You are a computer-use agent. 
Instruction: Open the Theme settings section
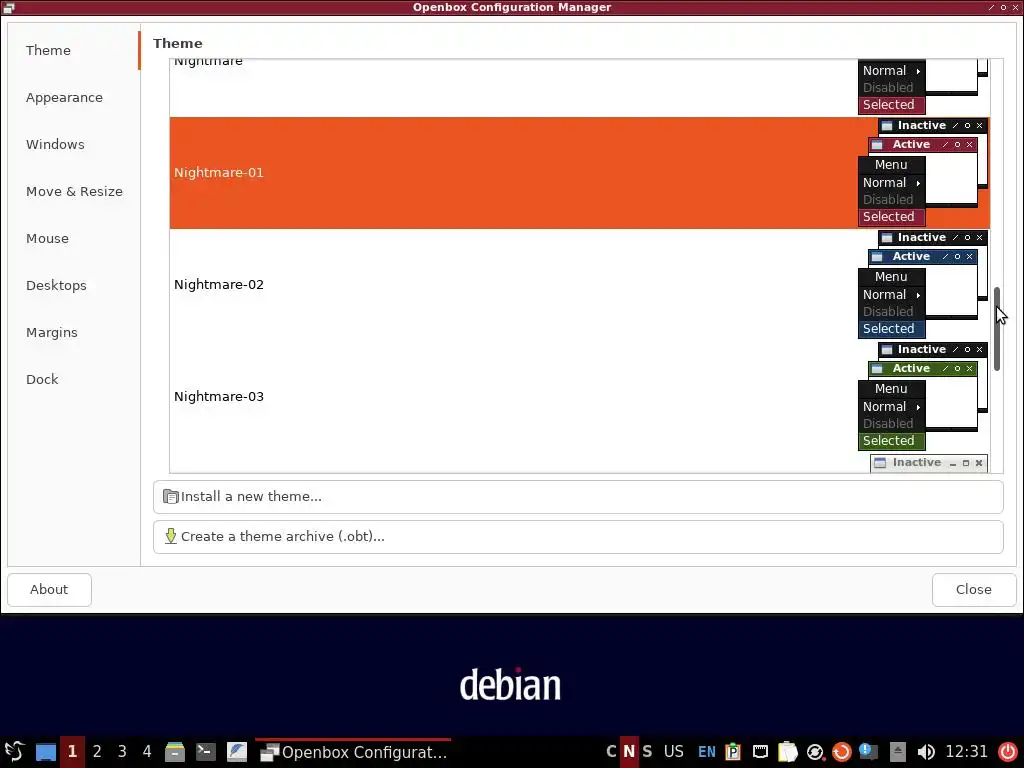(x=48, y=50)
